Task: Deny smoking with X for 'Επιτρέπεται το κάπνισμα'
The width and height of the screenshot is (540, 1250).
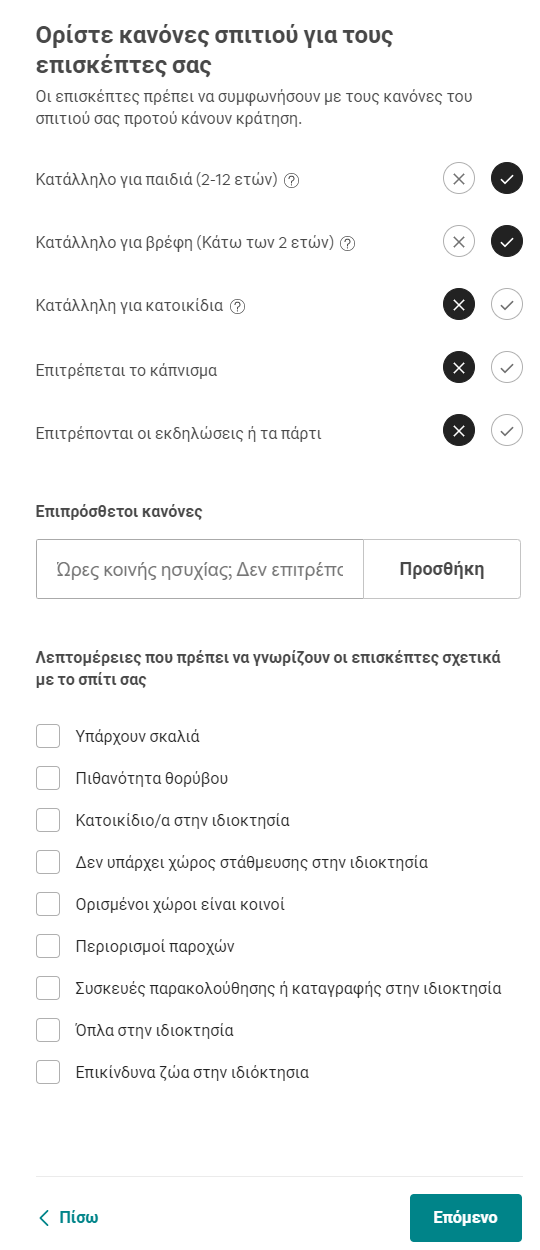Action: pos(459,368)
